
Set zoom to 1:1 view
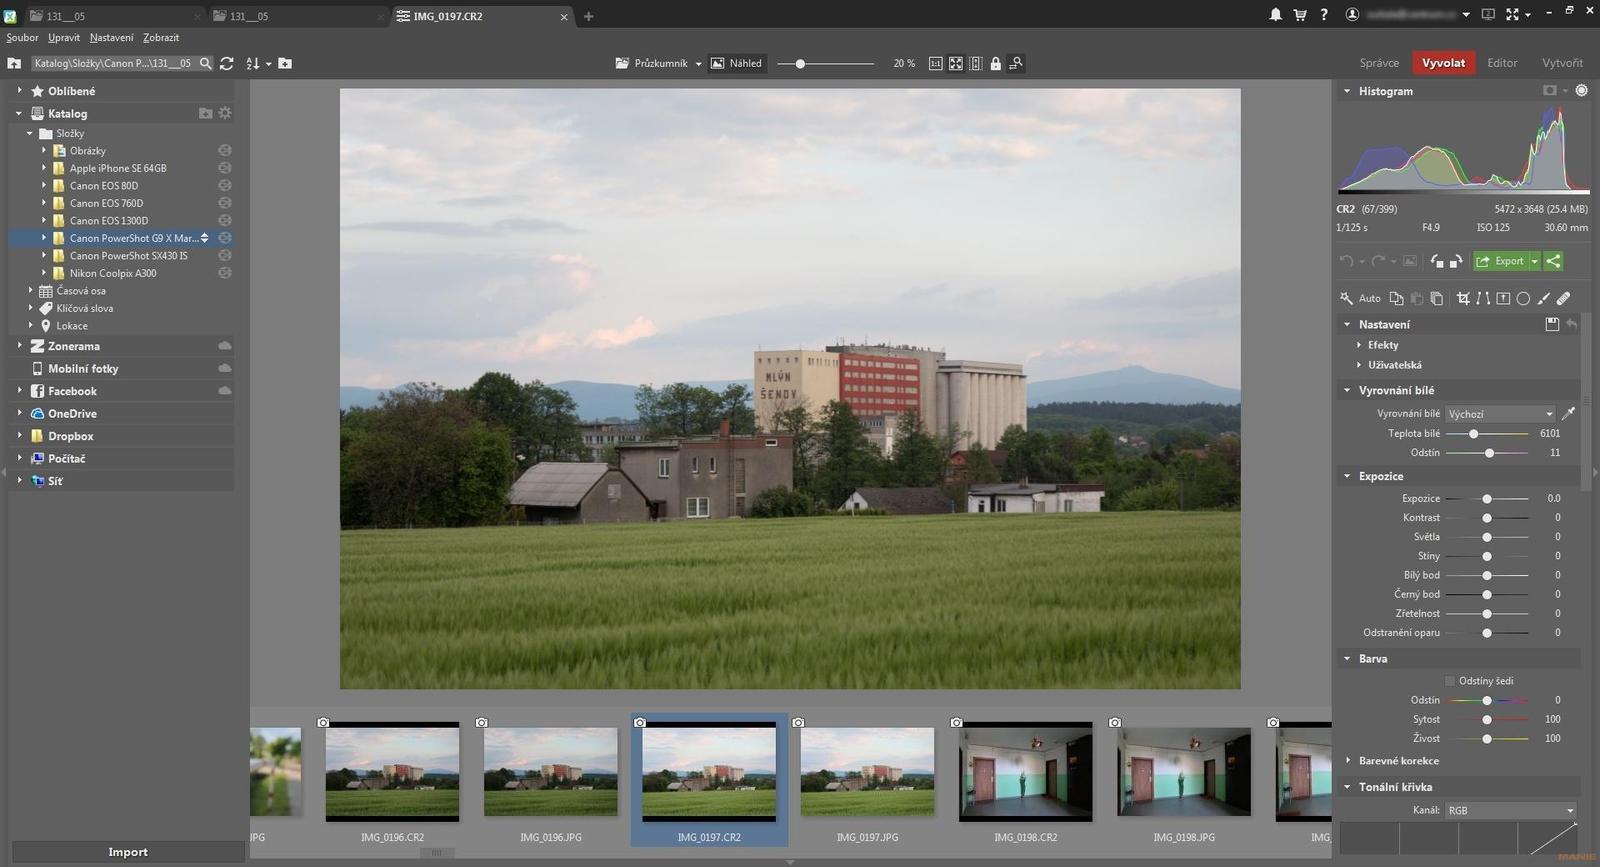point(936,63)
